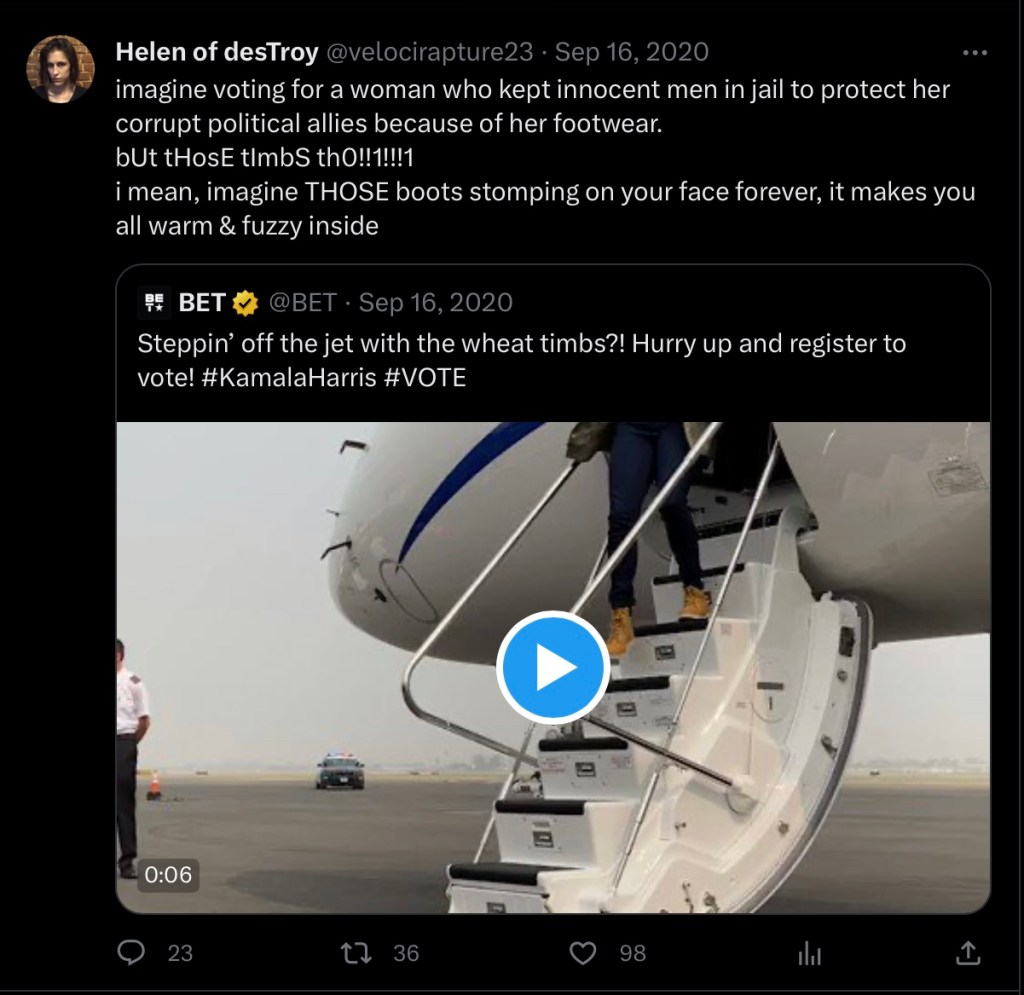The image size is (1024, 995).
Task: Click the share upload icon
Action: click(x=968, y=952)
